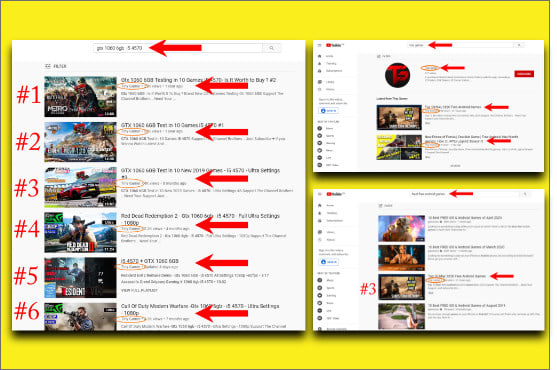This screenshot has height=370, width=557.
Task: Open video title GTX 1060 6GB Test in 10 Games #1
Action: 172,125
